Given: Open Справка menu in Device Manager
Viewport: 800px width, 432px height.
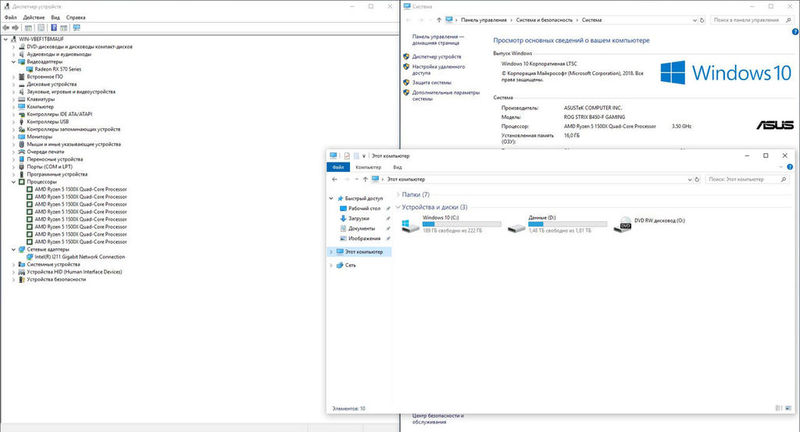Looking at the screenshot, I should [76, 17].
